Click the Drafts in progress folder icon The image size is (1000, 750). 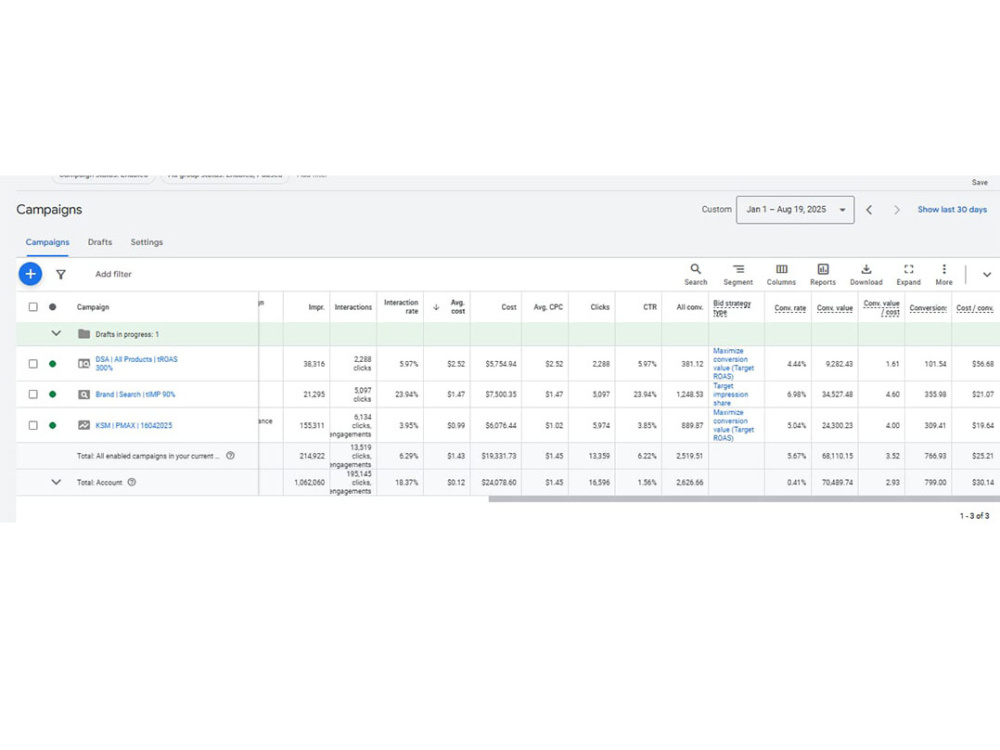(84, 334)
